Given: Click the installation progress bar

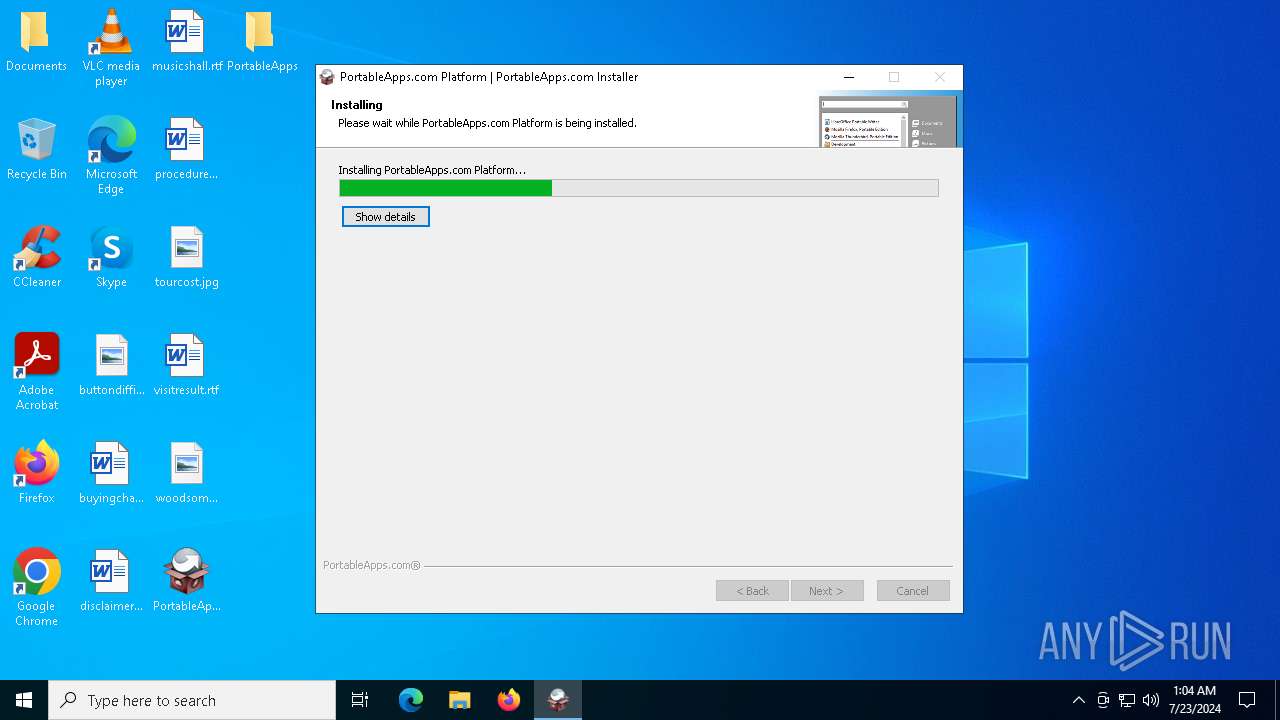Looking at the screenshot, I should pyautogui.click(x=638, y=188).
